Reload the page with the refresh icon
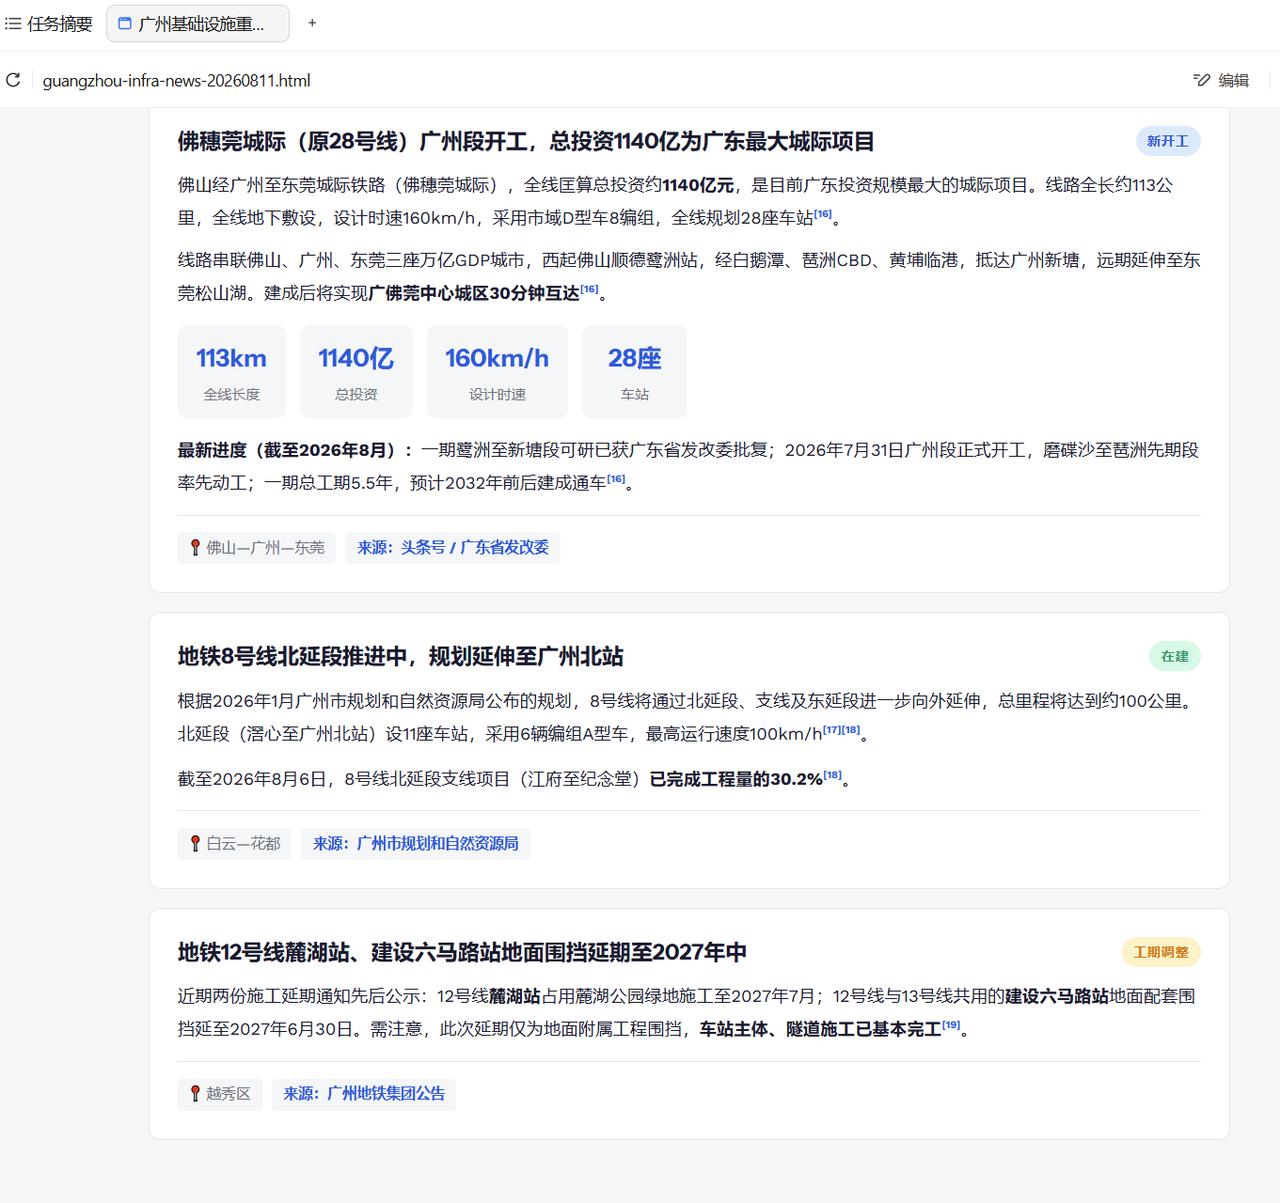The image size is (1280, 1203). pyautogui.click(x=13, y=80)
